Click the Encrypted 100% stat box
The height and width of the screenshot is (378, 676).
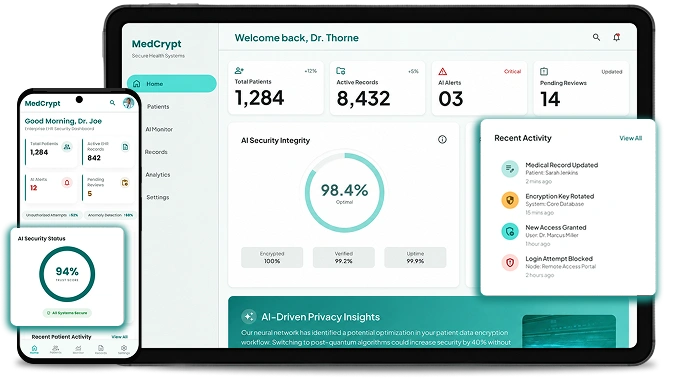[272, 257]
